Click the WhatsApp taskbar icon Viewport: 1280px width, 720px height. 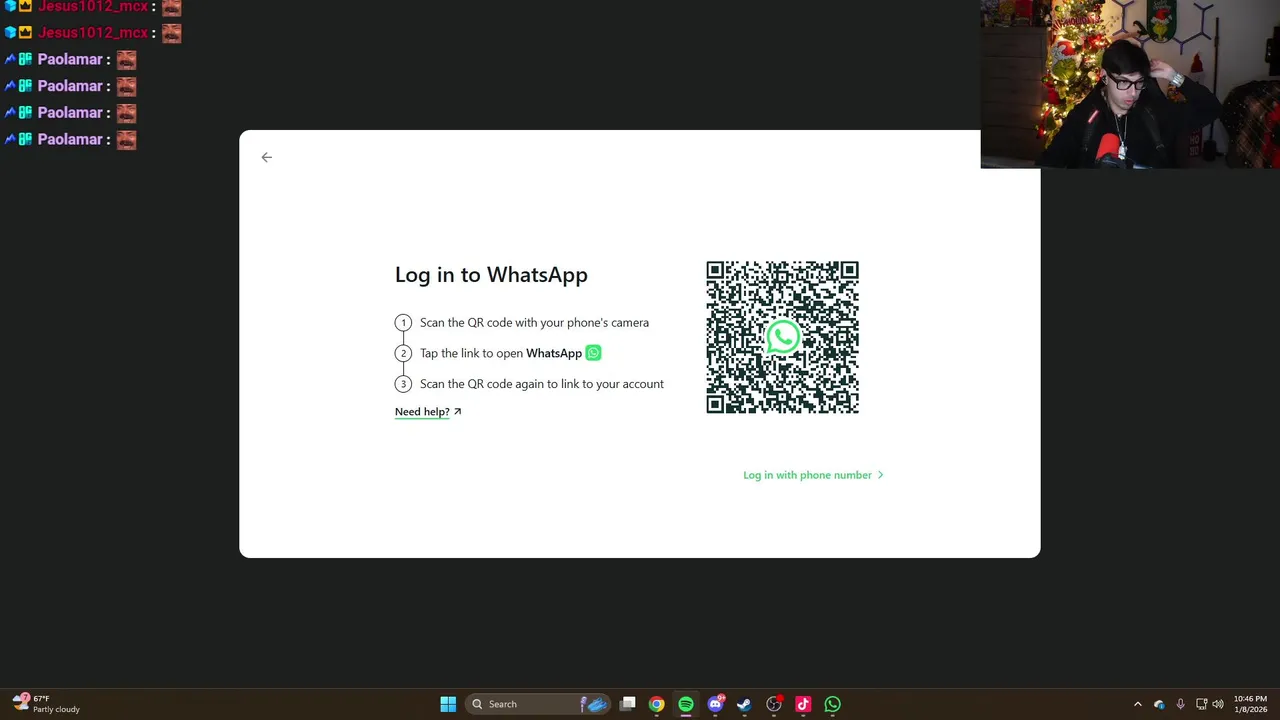[832, 704]
